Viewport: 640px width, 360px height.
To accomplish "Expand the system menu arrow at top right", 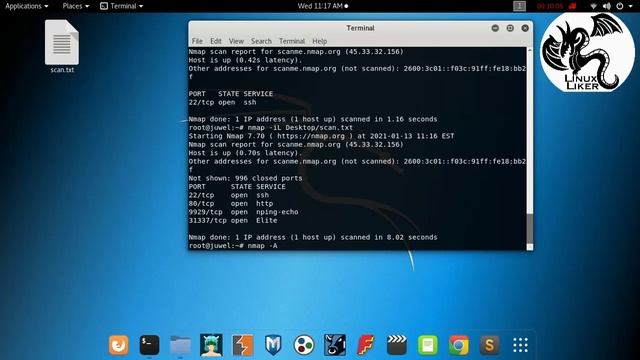I will [631, 6].
